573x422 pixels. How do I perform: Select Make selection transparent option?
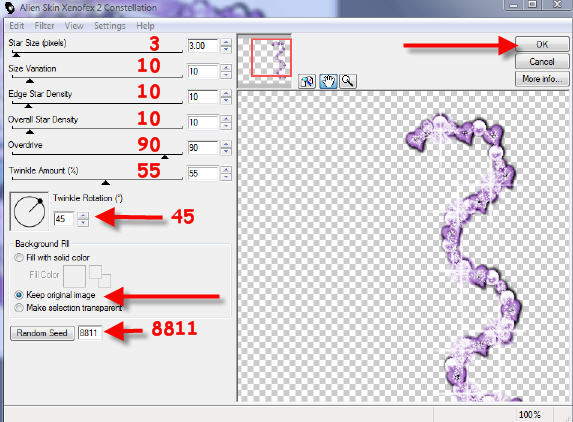(x=19, y=308)
